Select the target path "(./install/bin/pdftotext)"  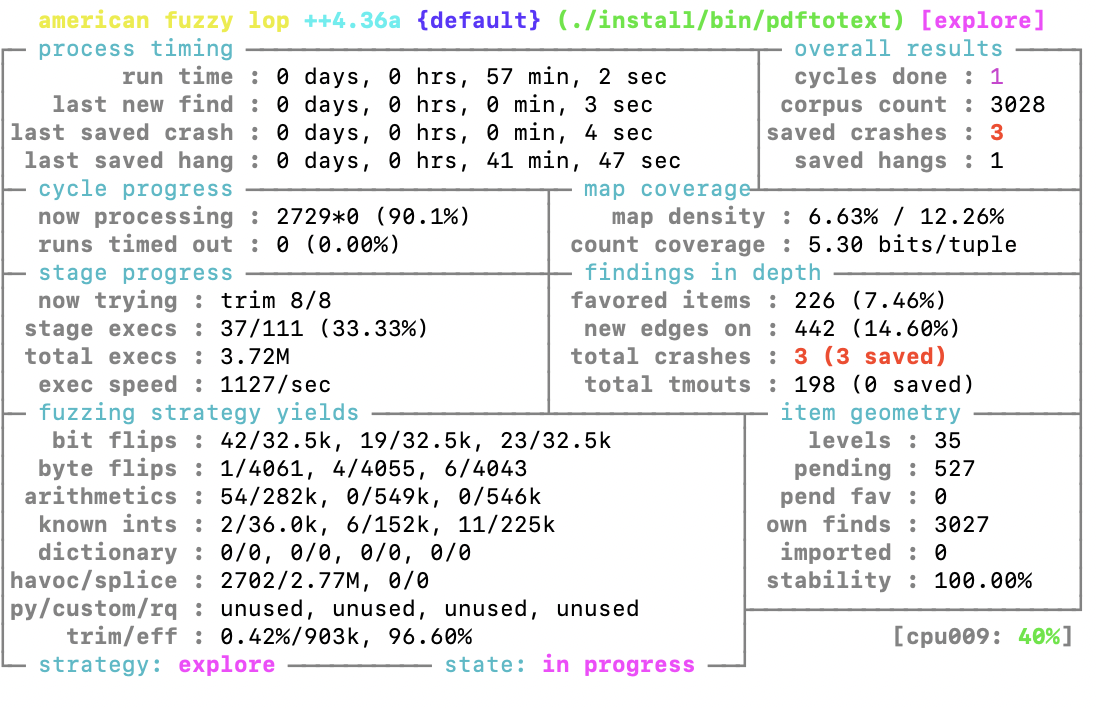click(x=730, y=20)
